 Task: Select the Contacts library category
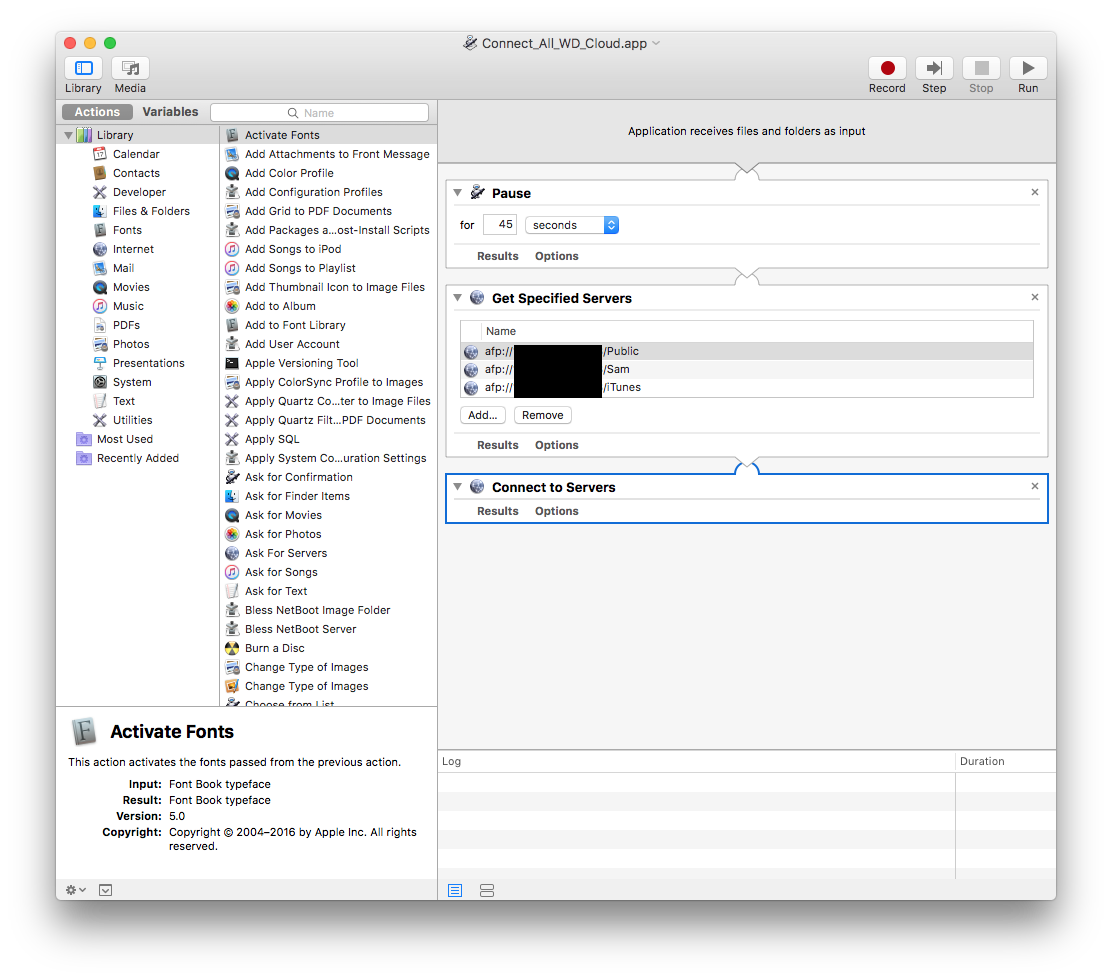point(136,173)
